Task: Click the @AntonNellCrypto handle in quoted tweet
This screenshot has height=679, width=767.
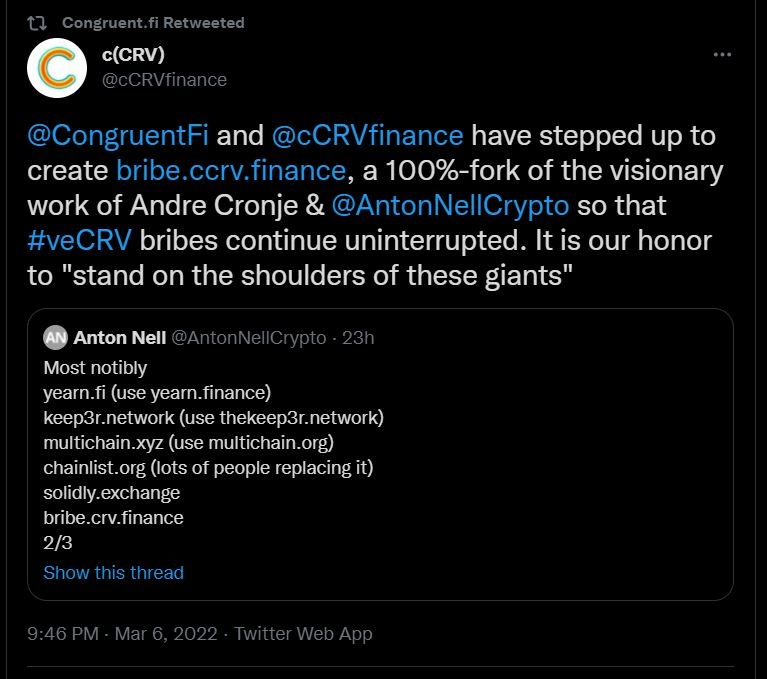Action: [249, 338]
